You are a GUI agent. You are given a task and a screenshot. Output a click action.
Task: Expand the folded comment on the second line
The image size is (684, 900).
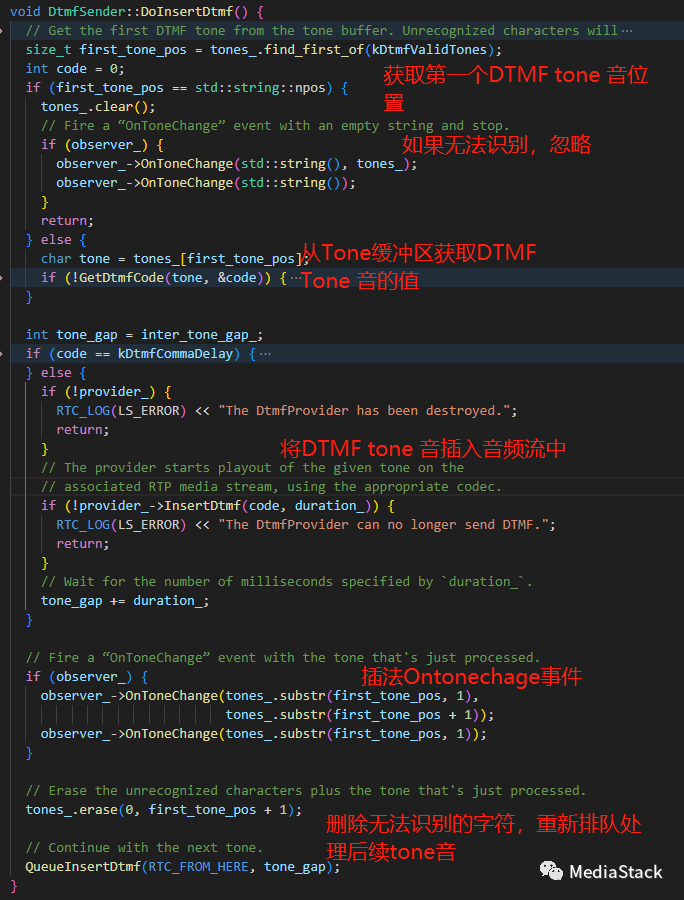point(627,31)
